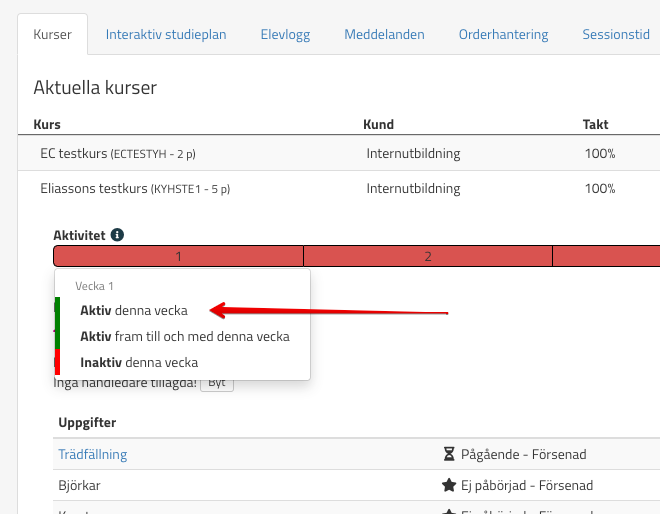Click the third red activity week segment
Viewport: 660px width, 514px height.
coord(606,256)
